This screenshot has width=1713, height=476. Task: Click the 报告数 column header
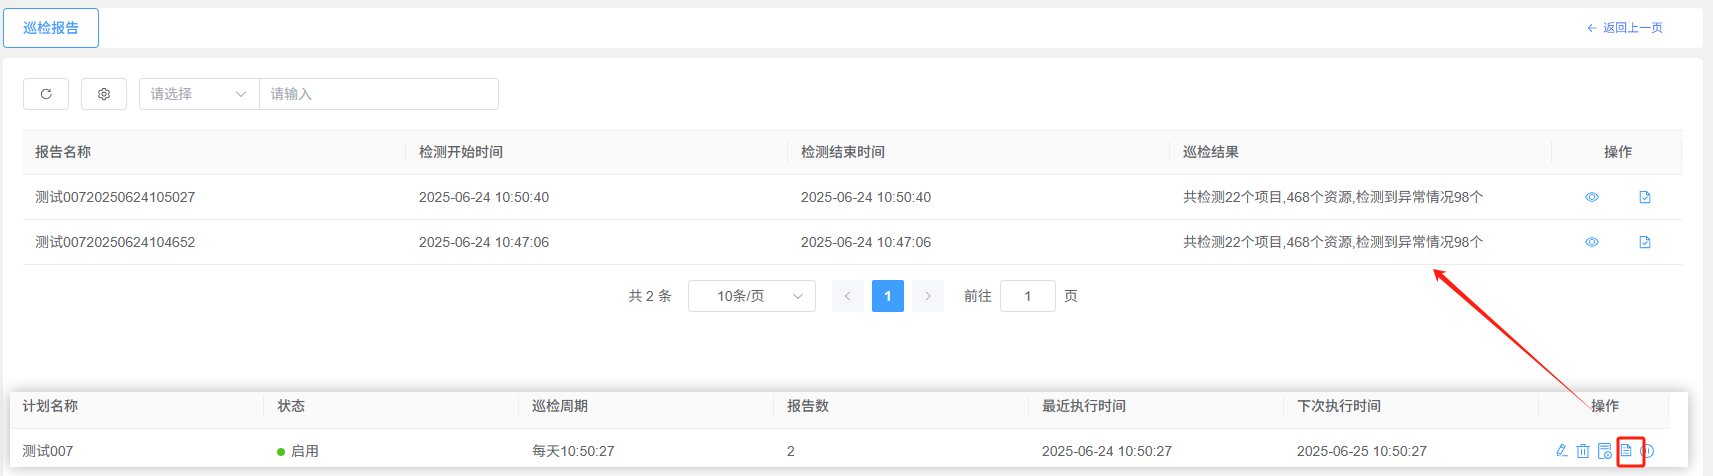point(808,406)
